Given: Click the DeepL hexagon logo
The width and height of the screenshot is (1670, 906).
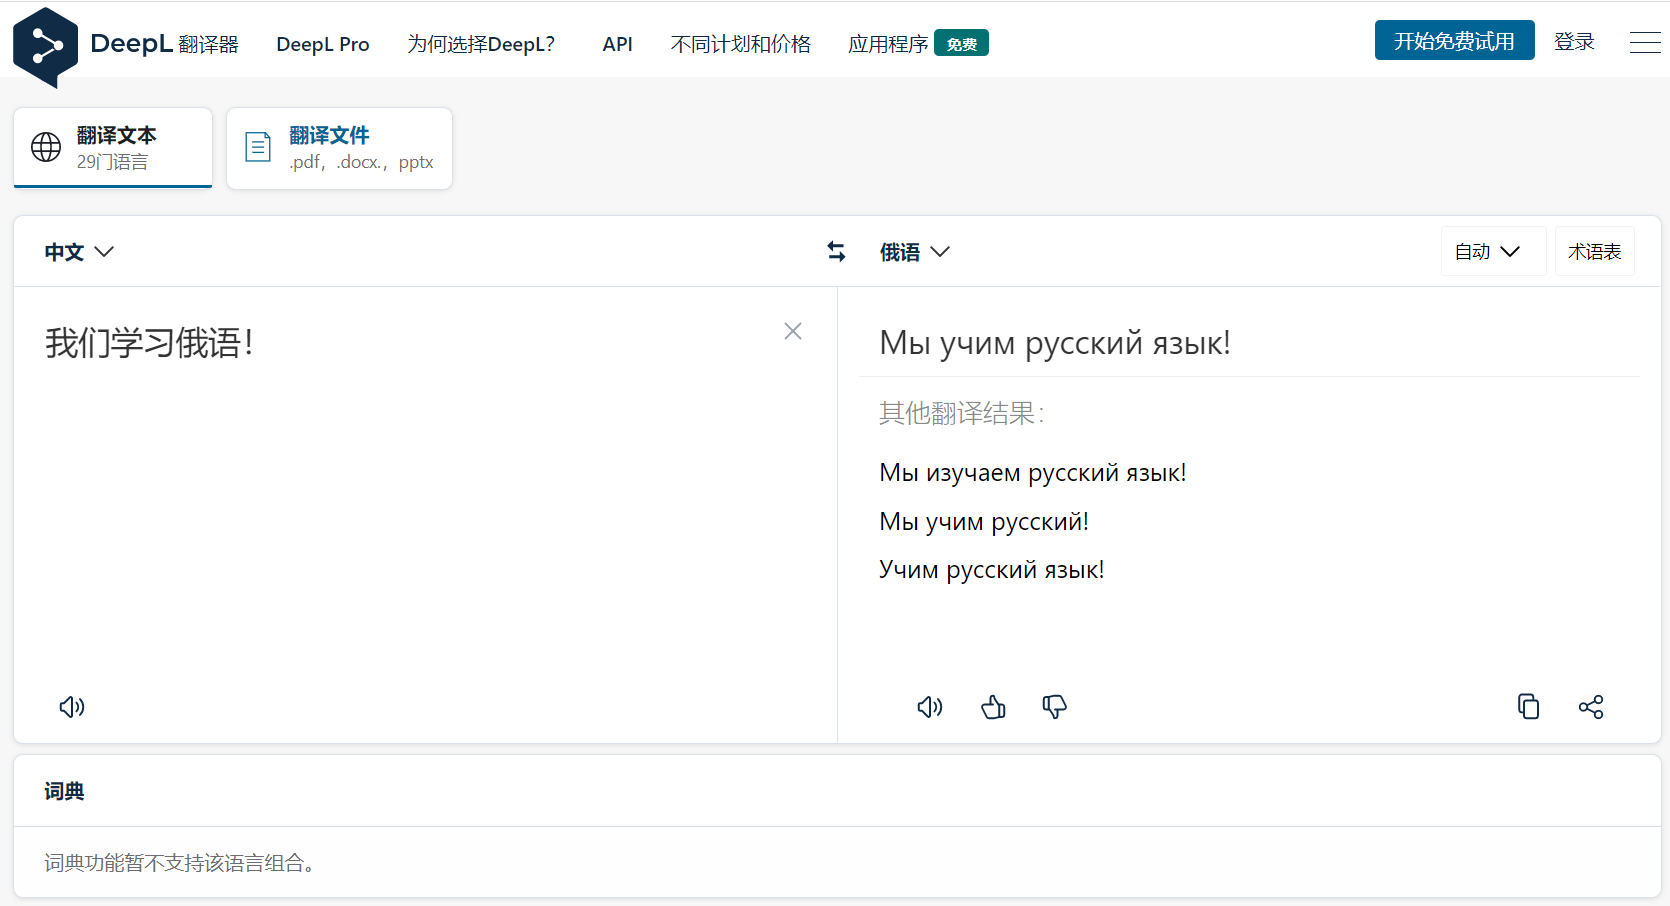Looking at the screenshot, I should pyautogui.click(x=45, y=46).
